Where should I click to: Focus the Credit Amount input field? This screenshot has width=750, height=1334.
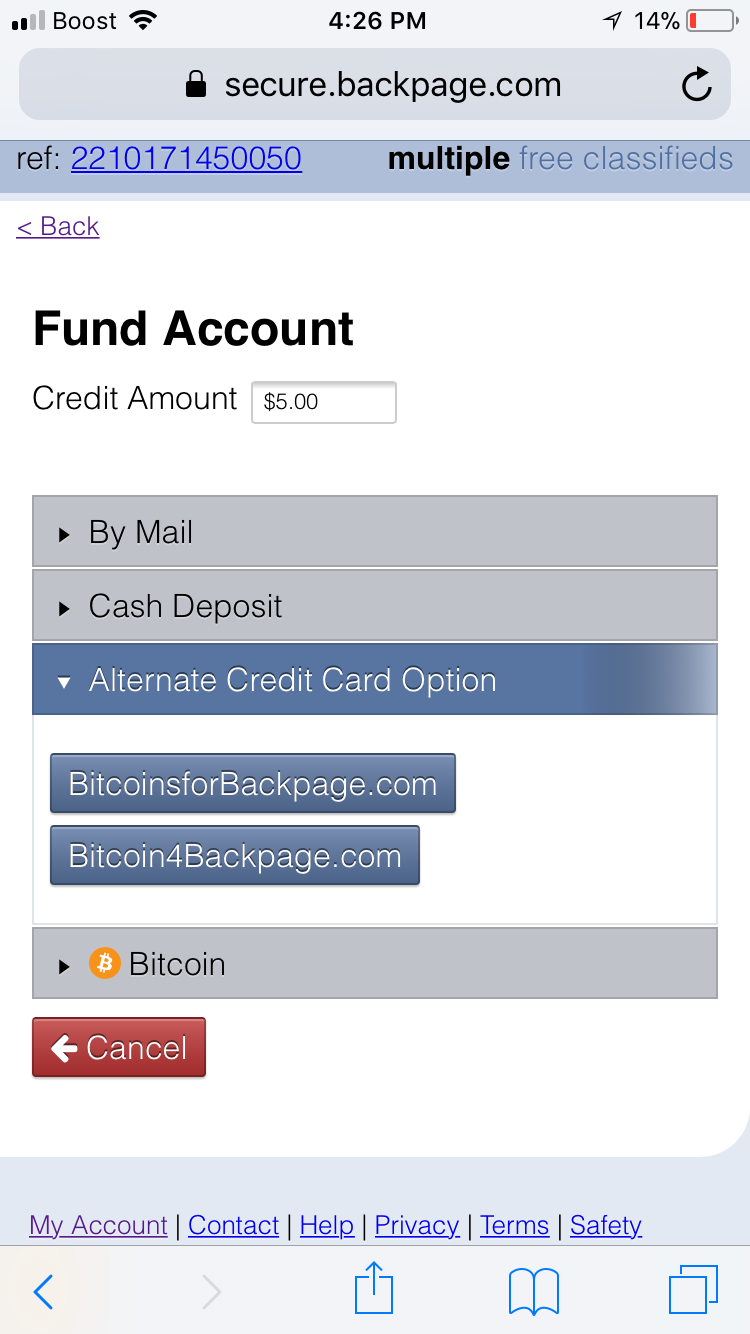pos(324,402)
